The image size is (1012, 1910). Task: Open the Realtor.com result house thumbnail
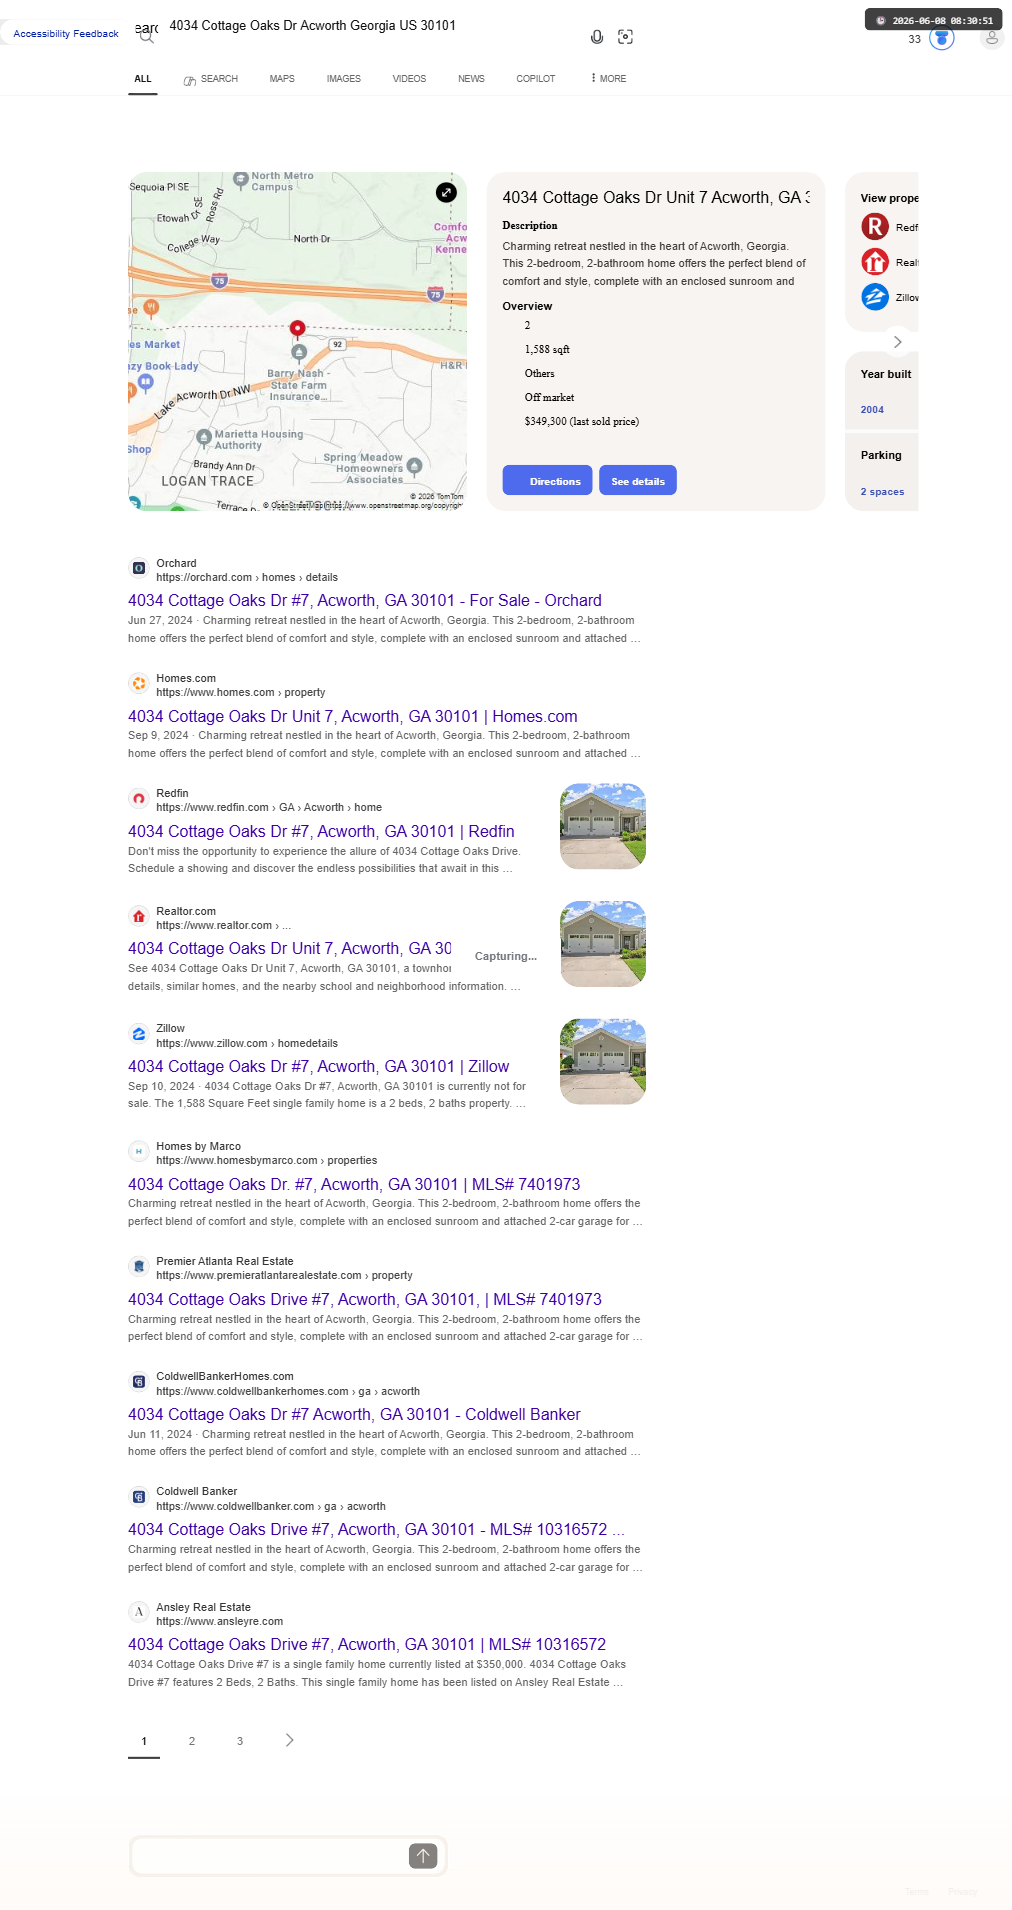click(603, 944)
